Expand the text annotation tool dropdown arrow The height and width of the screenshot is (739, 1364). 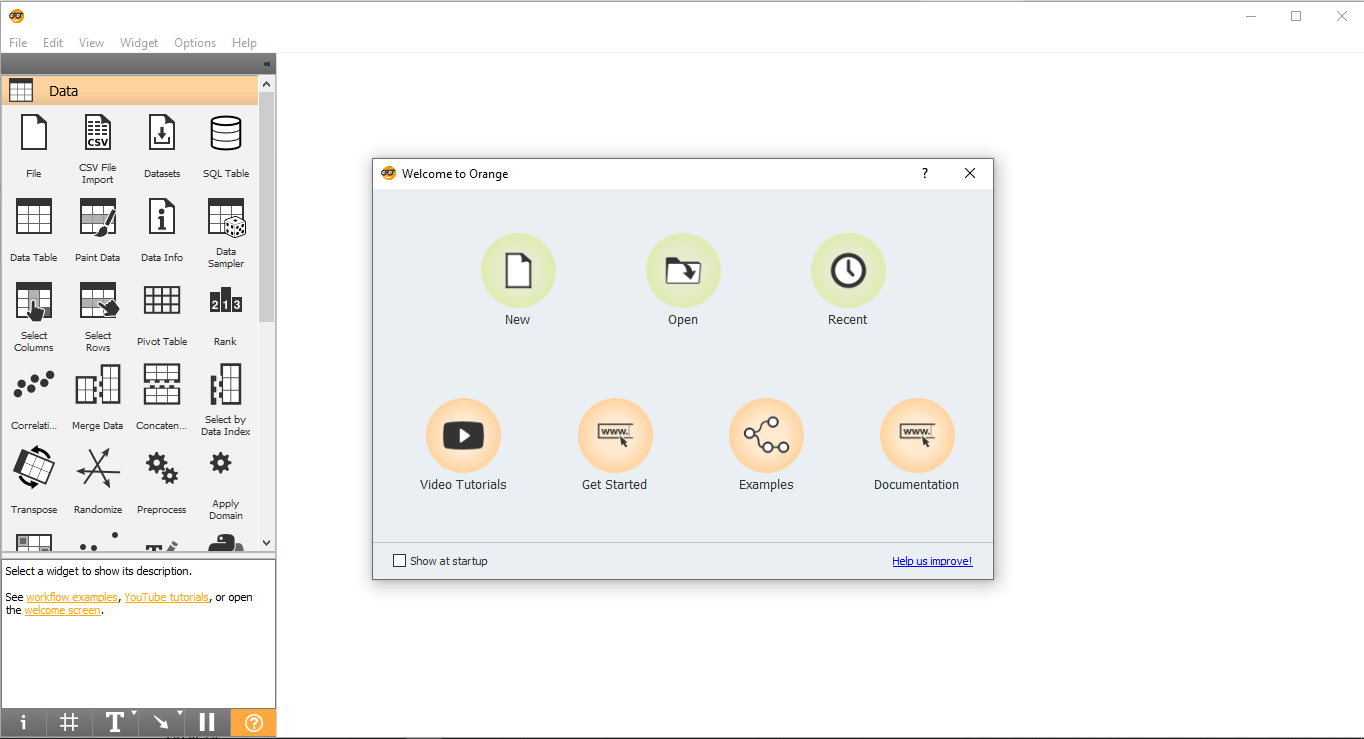tap(134, 713)
